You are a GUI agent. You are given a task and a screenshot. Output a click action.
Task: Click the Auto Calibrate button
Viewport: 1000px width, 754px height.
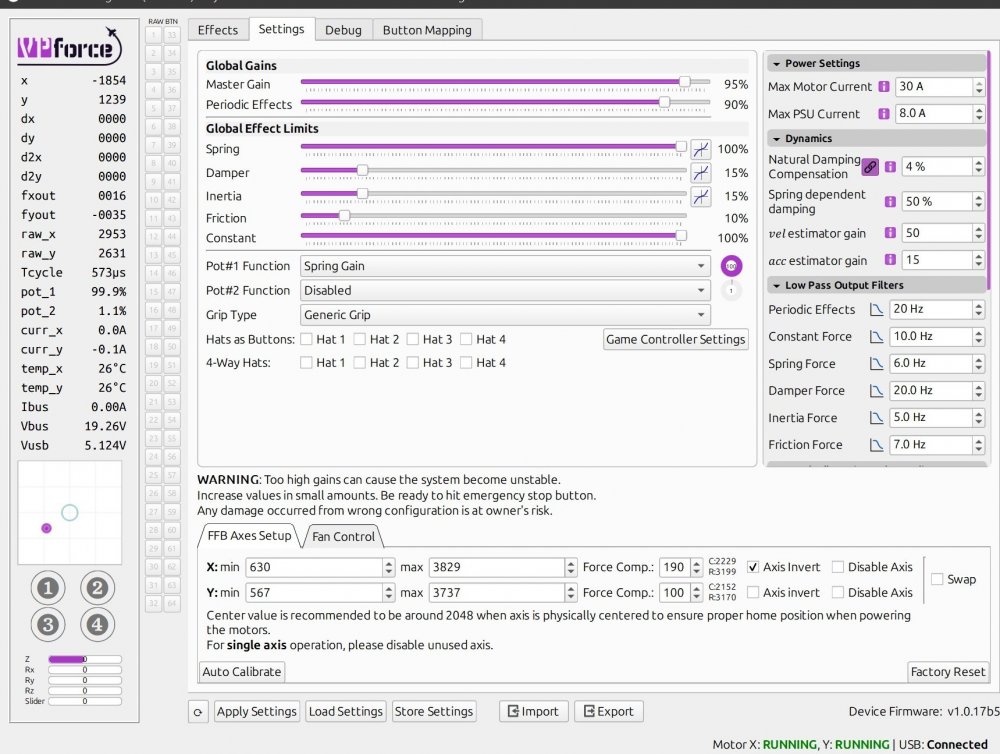click(x=242, y=672)
